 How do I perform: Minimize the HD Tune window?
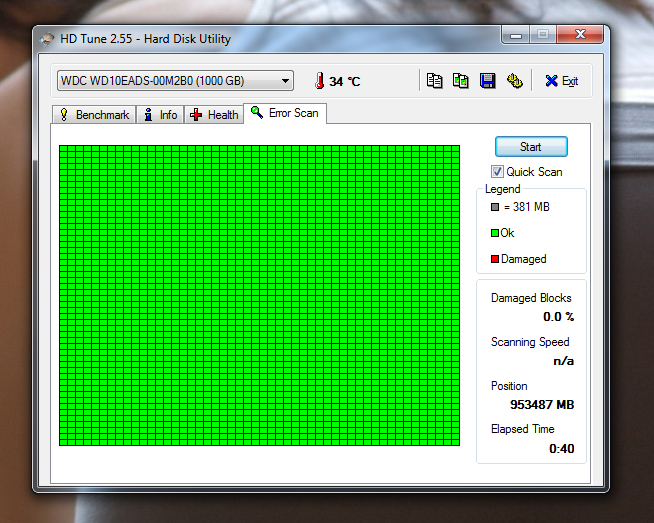516,35
